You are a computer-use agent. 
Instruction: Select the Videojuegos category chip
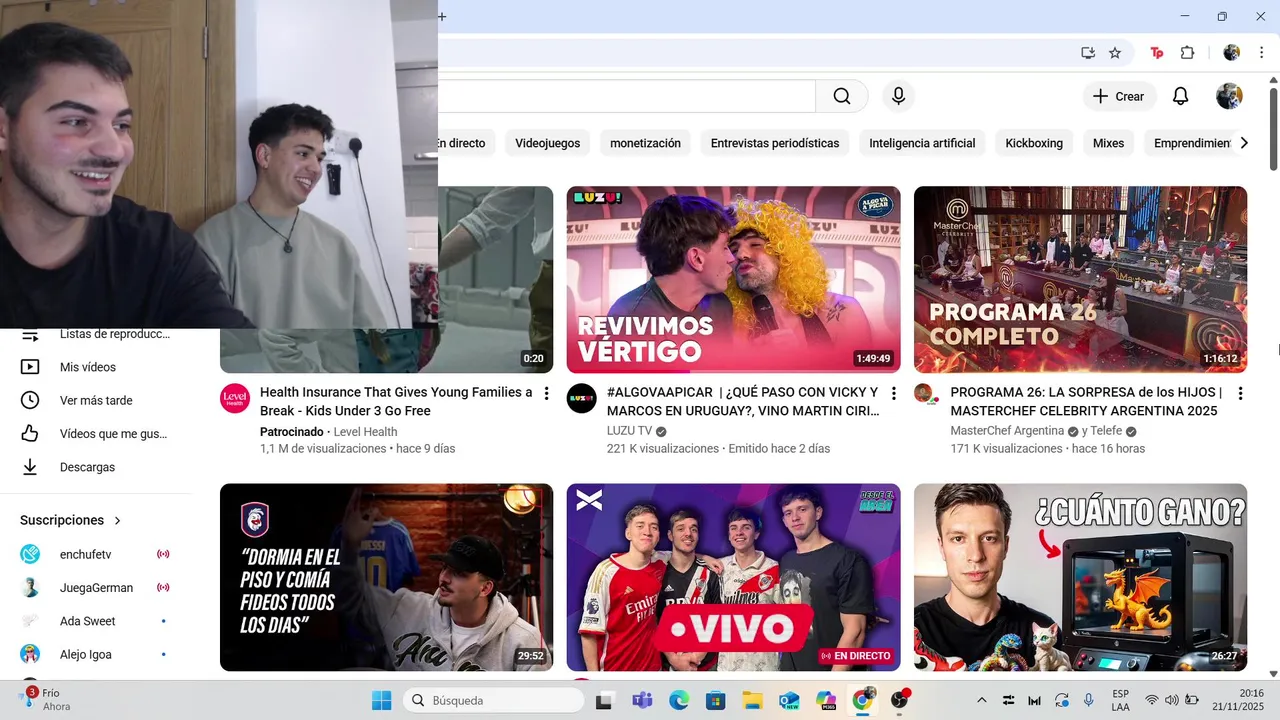pos(548,143)
